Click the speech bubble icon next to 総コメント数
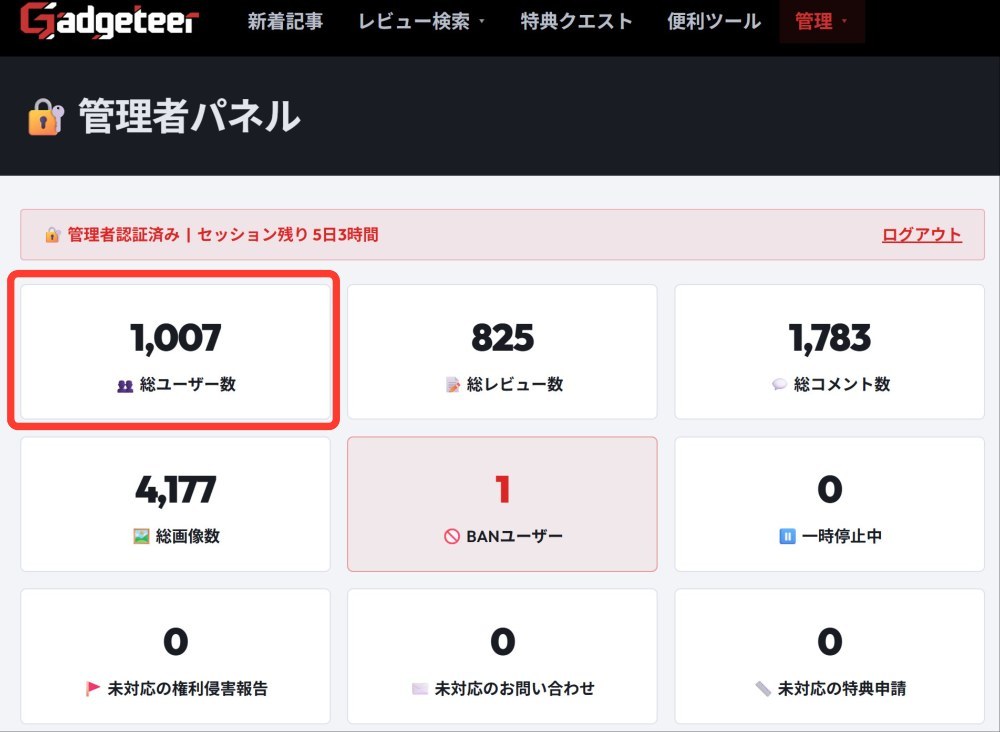Image resolution: width=1000 pixels, height=732 pixels. point(779,384)
